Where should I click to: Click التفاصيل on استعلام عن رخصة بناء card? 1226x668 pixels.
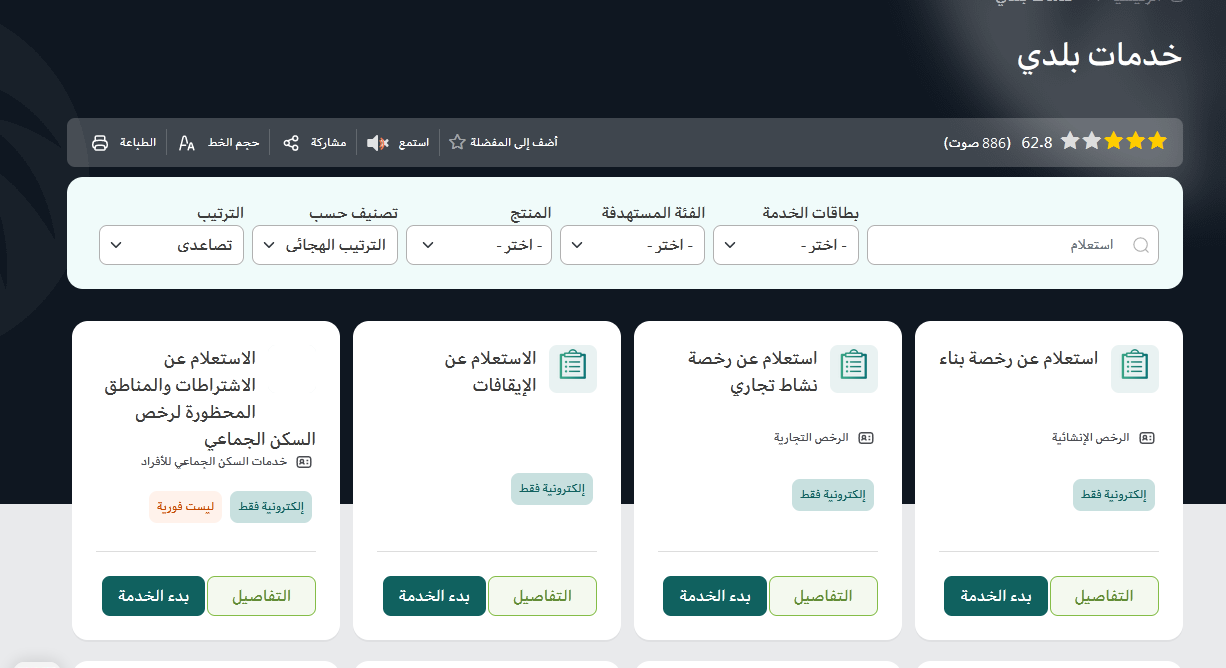coord(1104,596)
